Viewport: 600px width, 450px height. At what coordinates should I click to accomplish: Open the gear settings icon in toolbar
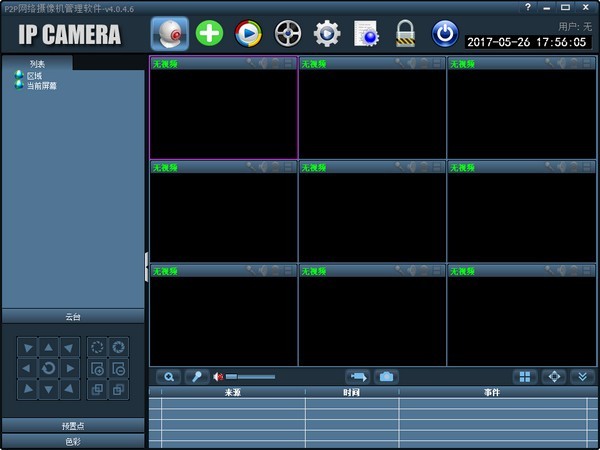click(x=327, y=34)
